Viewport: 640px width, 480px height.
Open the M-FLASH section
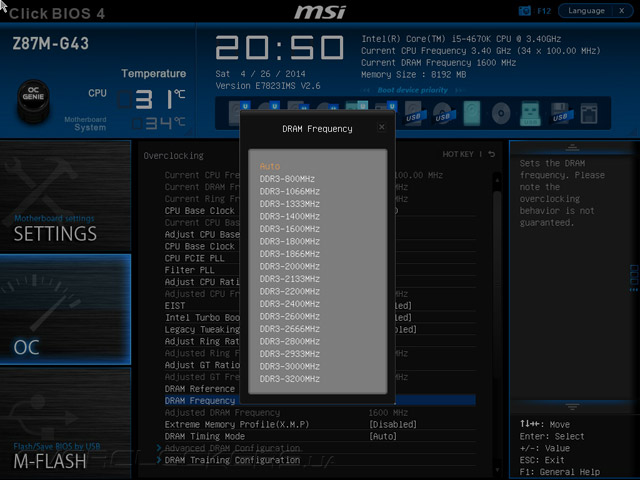coord(65,422)
